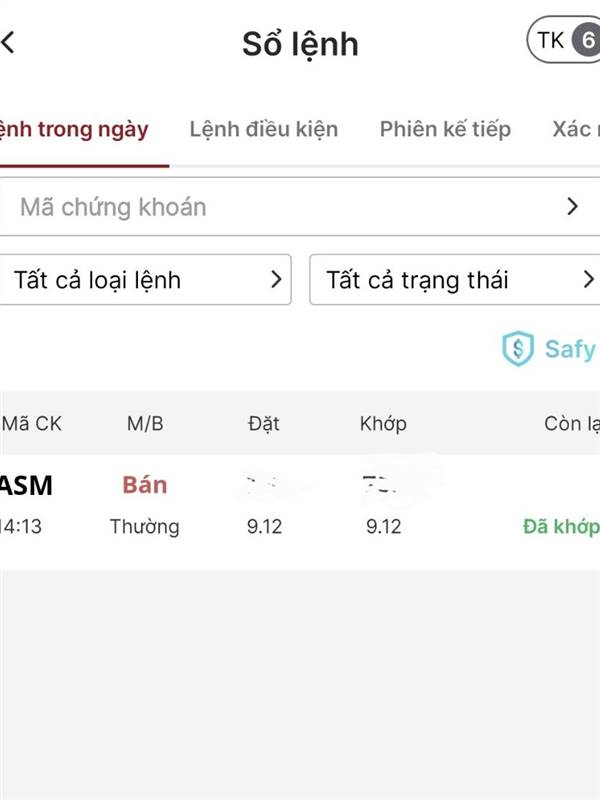Tap the Đặt column header
This screenshot has height=800, width=600.
tap(264, 424)
